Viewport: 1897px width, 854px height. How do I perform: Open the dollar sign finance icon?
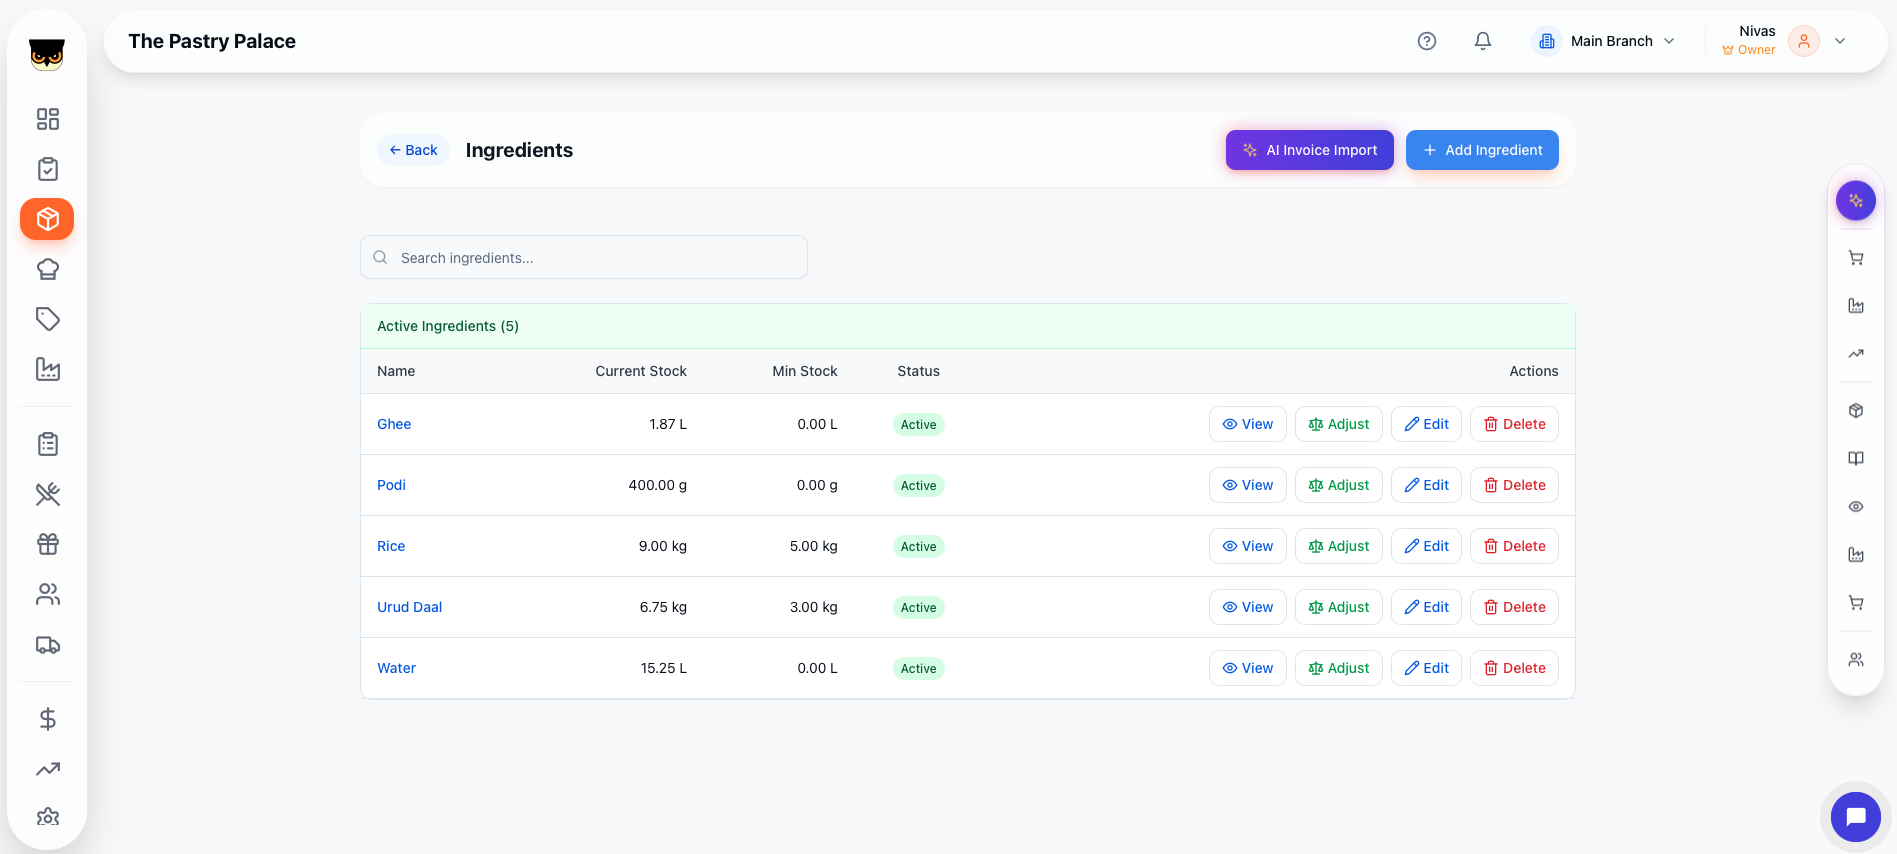pyautogui.click(x=47, y=719)
